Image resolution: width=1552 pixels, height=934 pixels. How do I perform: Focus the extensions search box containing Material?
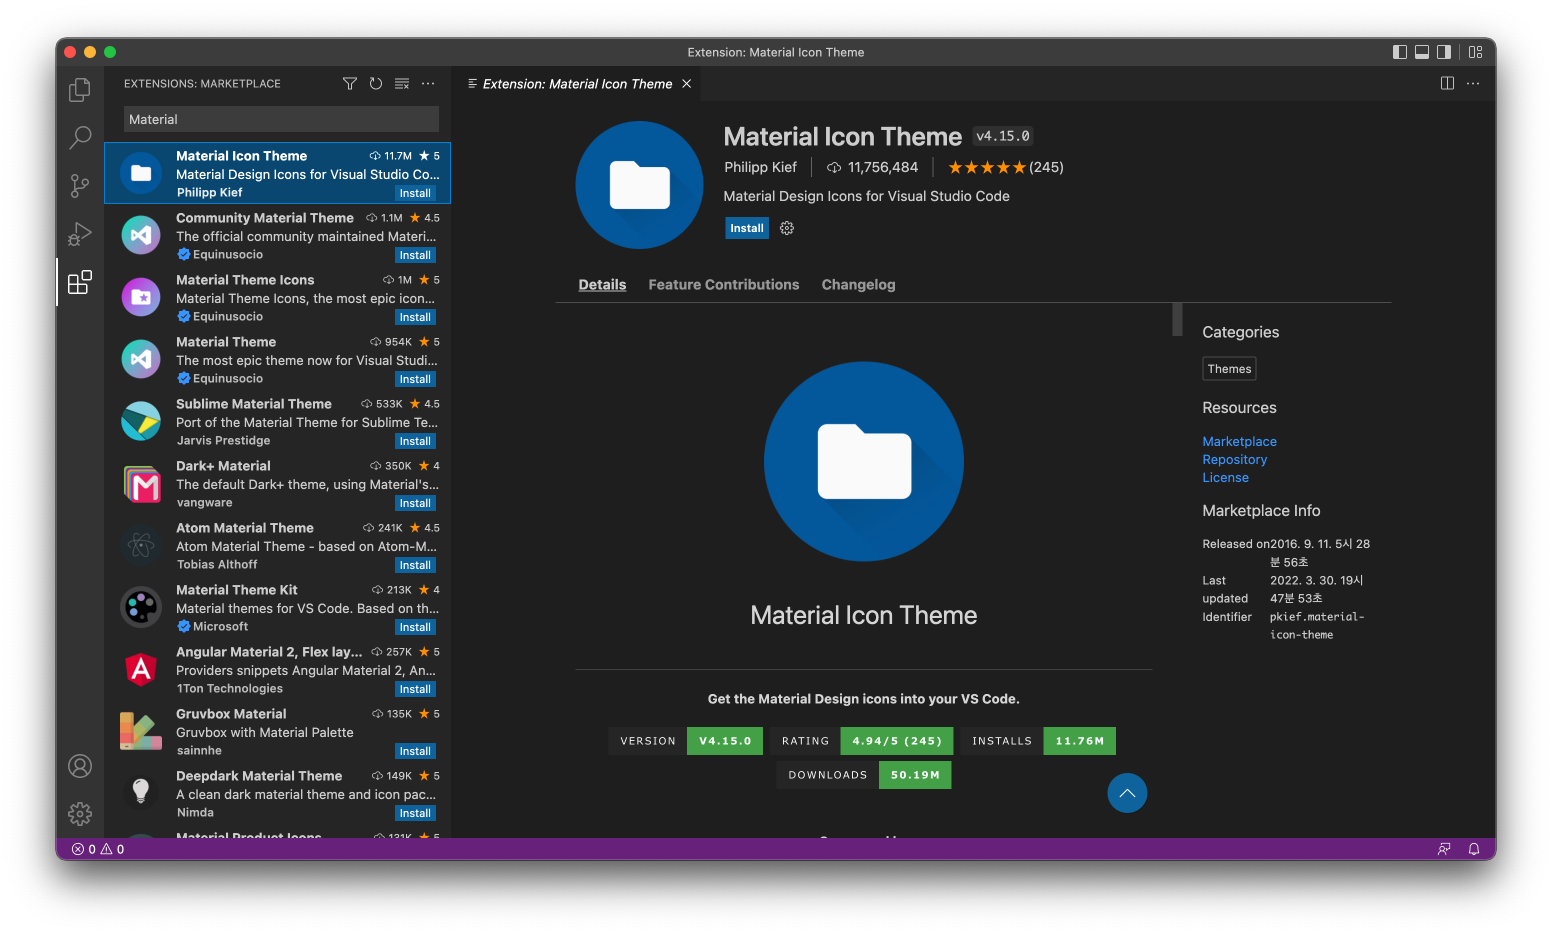[x=281, y=119]
